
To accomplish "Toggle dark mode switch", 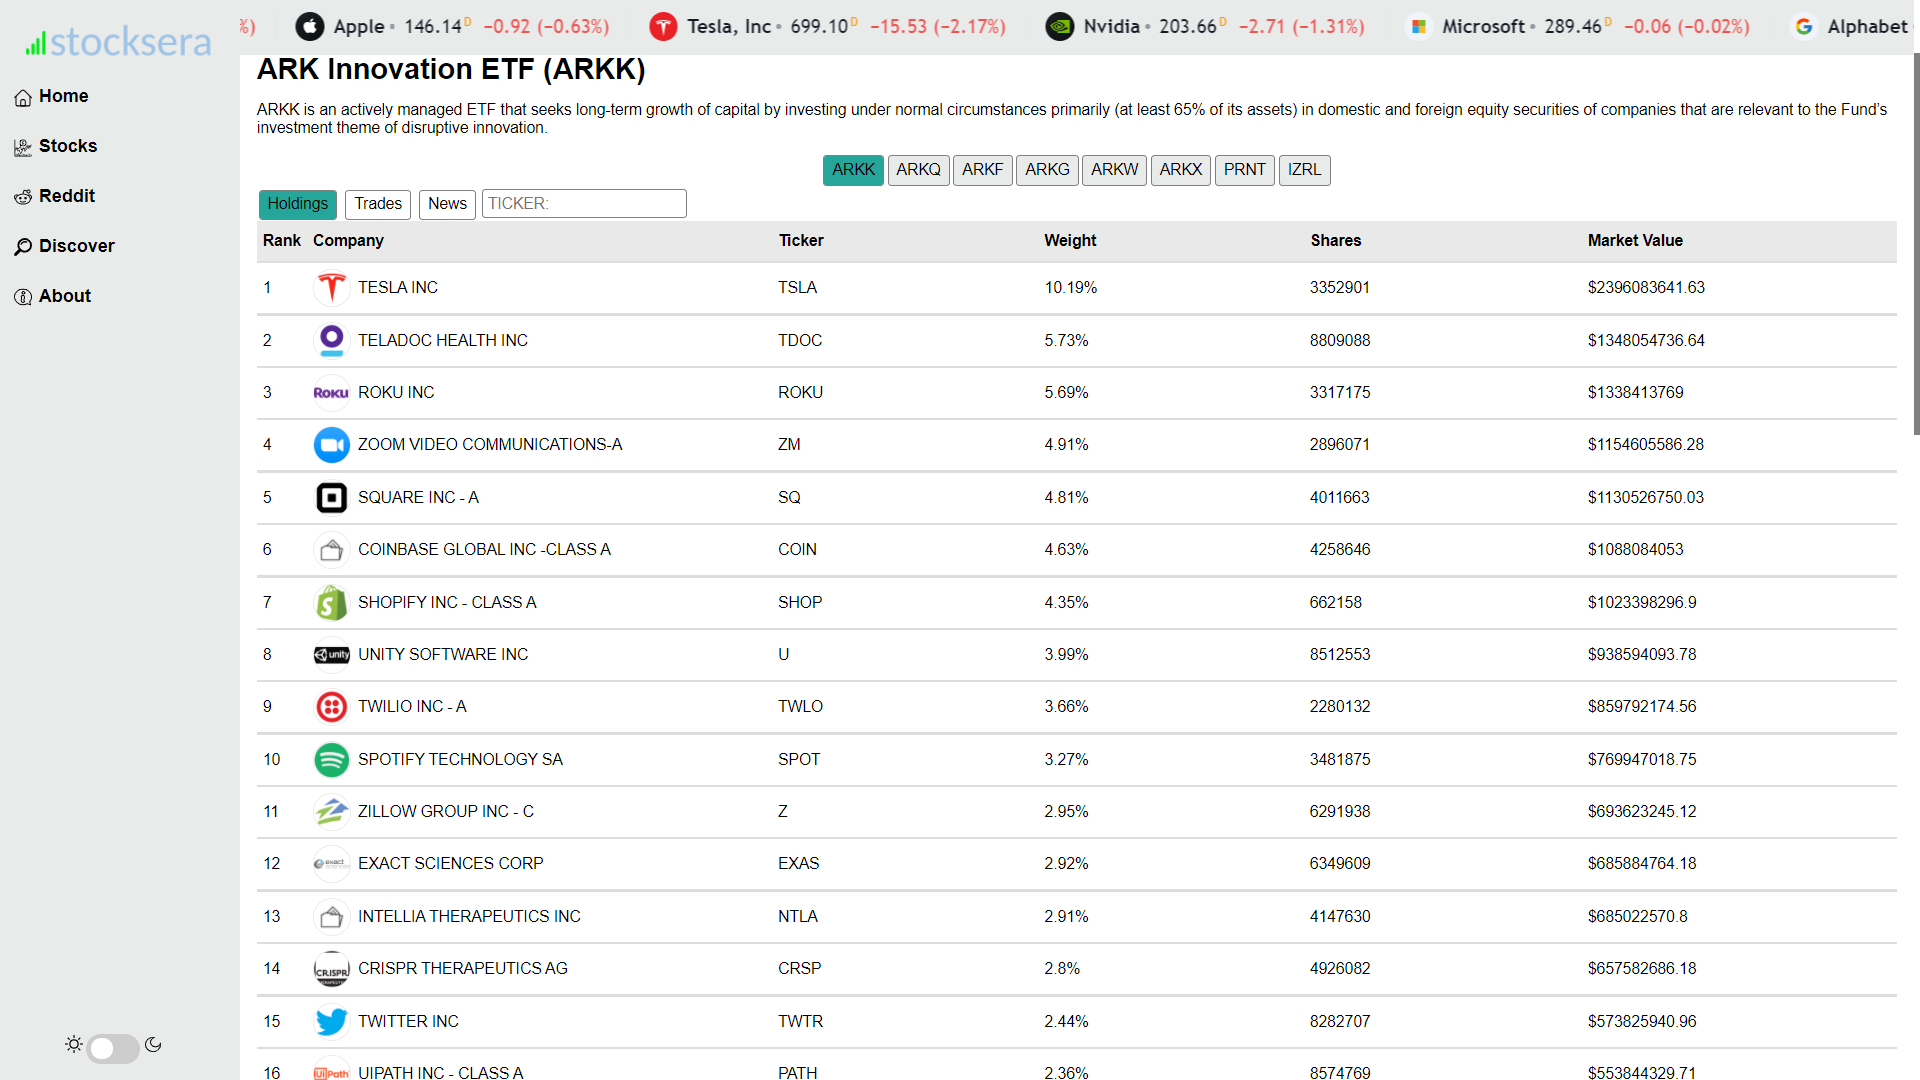I will point(113,1047).
